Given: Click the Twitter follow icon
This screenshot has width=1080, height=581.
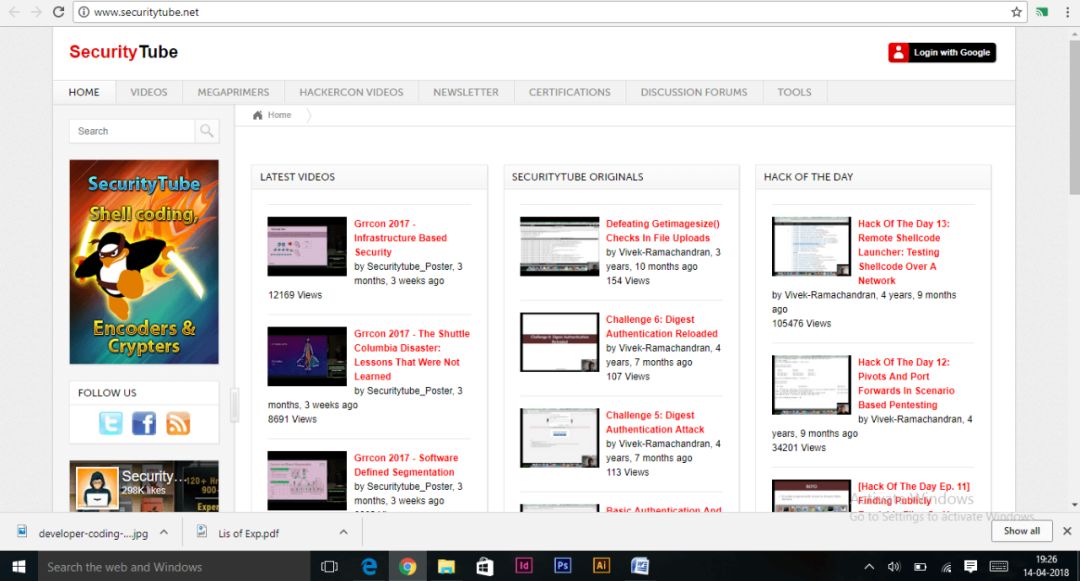Looking at the screenshot, I should click(x=110, y=424).
